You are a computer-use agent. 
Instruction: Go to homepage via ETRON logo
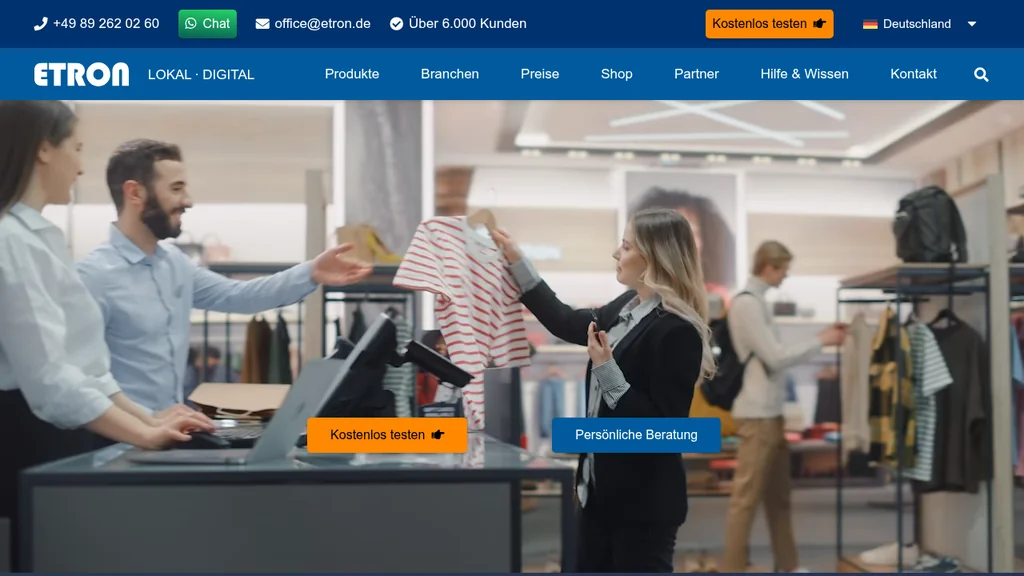pyautogui.click(x=82, y=74)
